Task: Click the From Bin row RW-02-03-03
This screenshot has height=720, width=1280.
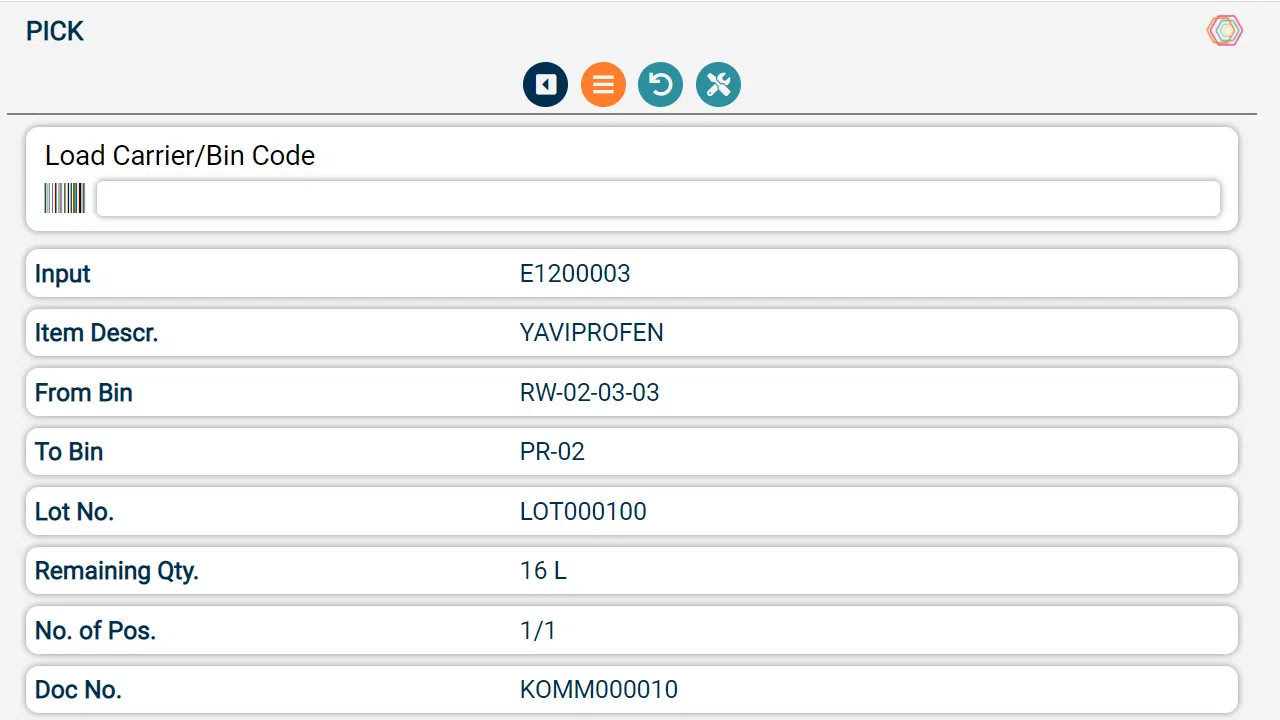Action: 632,392
